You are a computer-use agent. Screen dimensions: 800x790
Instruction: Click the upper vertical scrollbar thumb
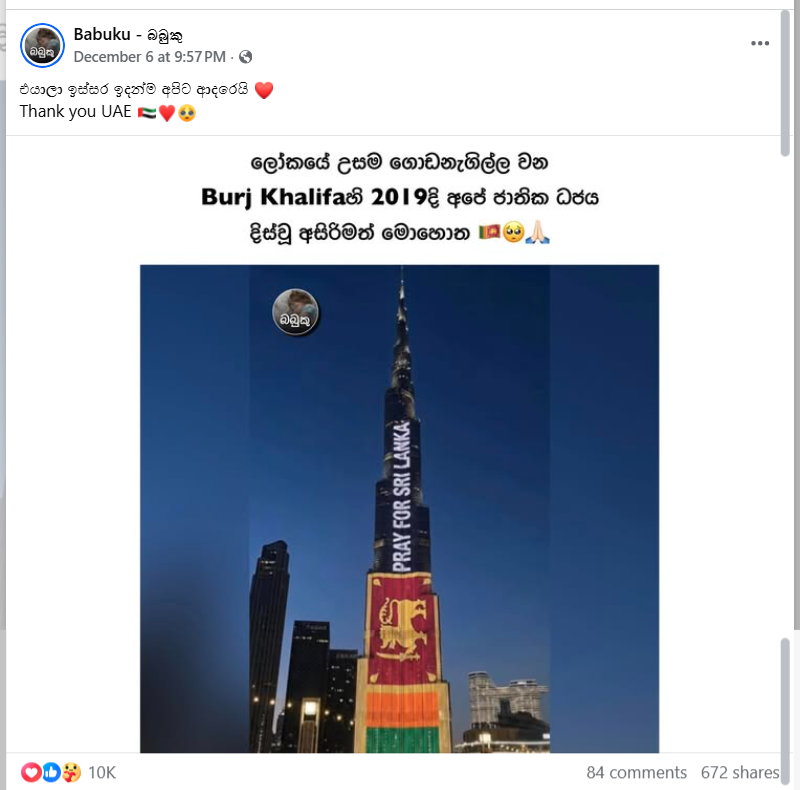click(785, 83)
